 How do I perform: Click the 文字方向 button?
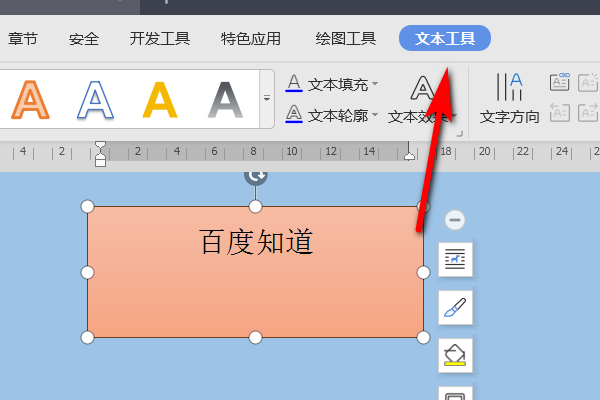point(509,99)
